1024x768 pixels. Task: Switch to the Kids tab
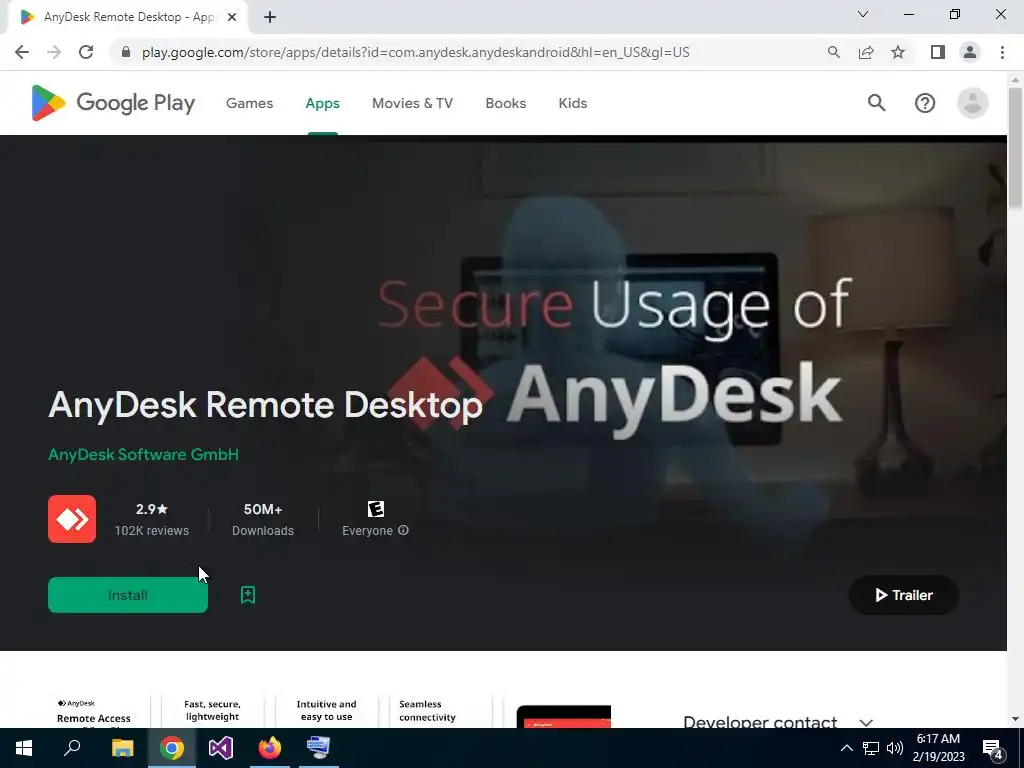[x=573, y=103]
